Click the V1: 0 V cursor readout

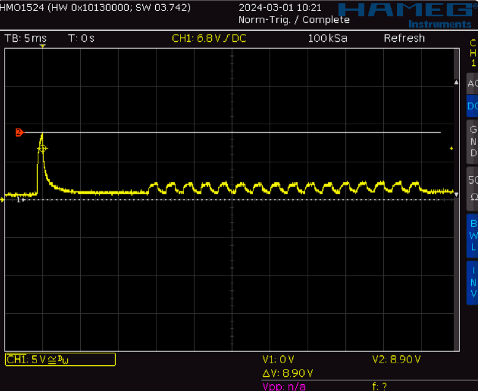tap(278, 359)
